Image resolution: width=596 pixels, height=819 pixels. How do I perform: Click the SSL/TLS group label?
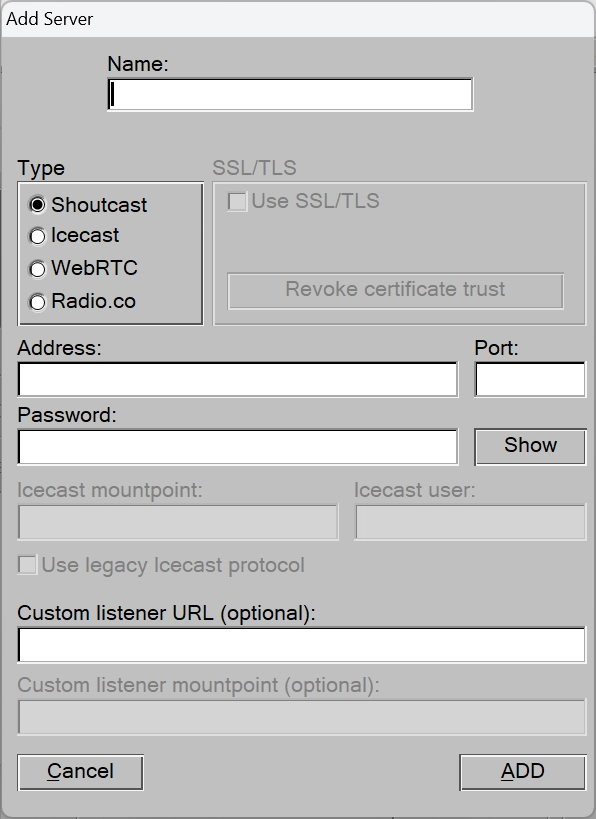tap(254, 168)
